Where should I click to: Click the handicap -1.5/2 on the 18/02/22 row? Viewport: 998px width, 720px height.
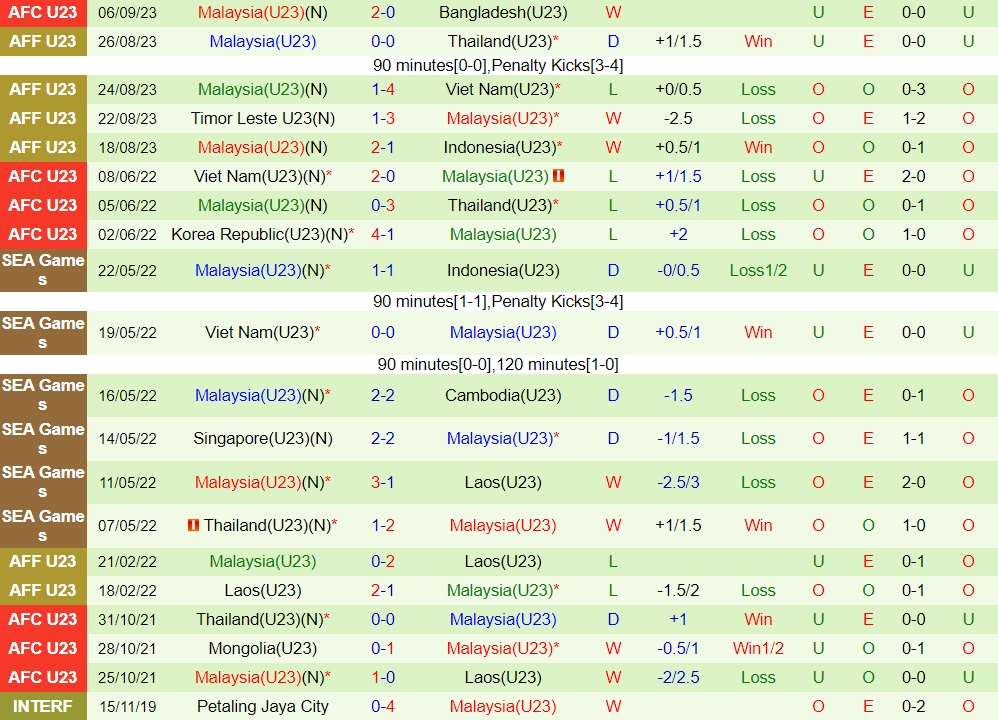tap(678, 590)
